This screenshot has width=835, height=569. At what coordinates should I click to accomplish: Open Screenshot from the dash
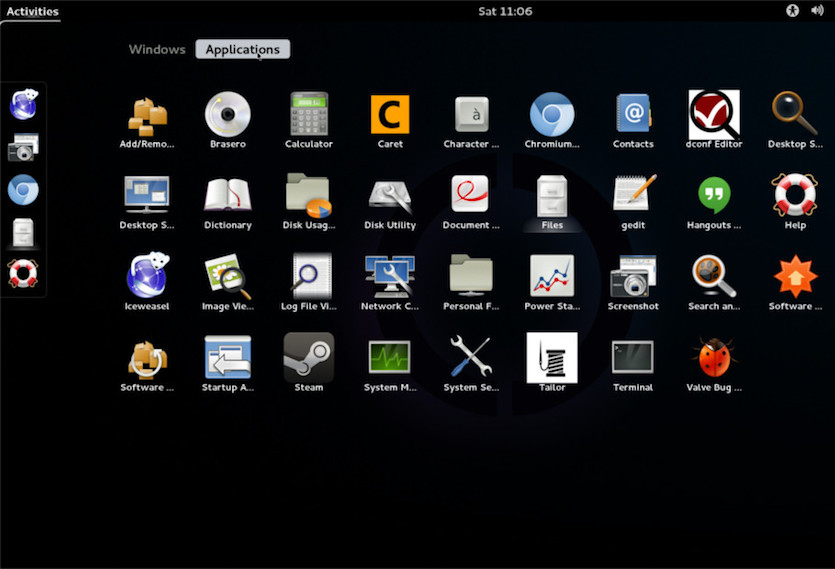pyautogui.click(x=23, y=147)
